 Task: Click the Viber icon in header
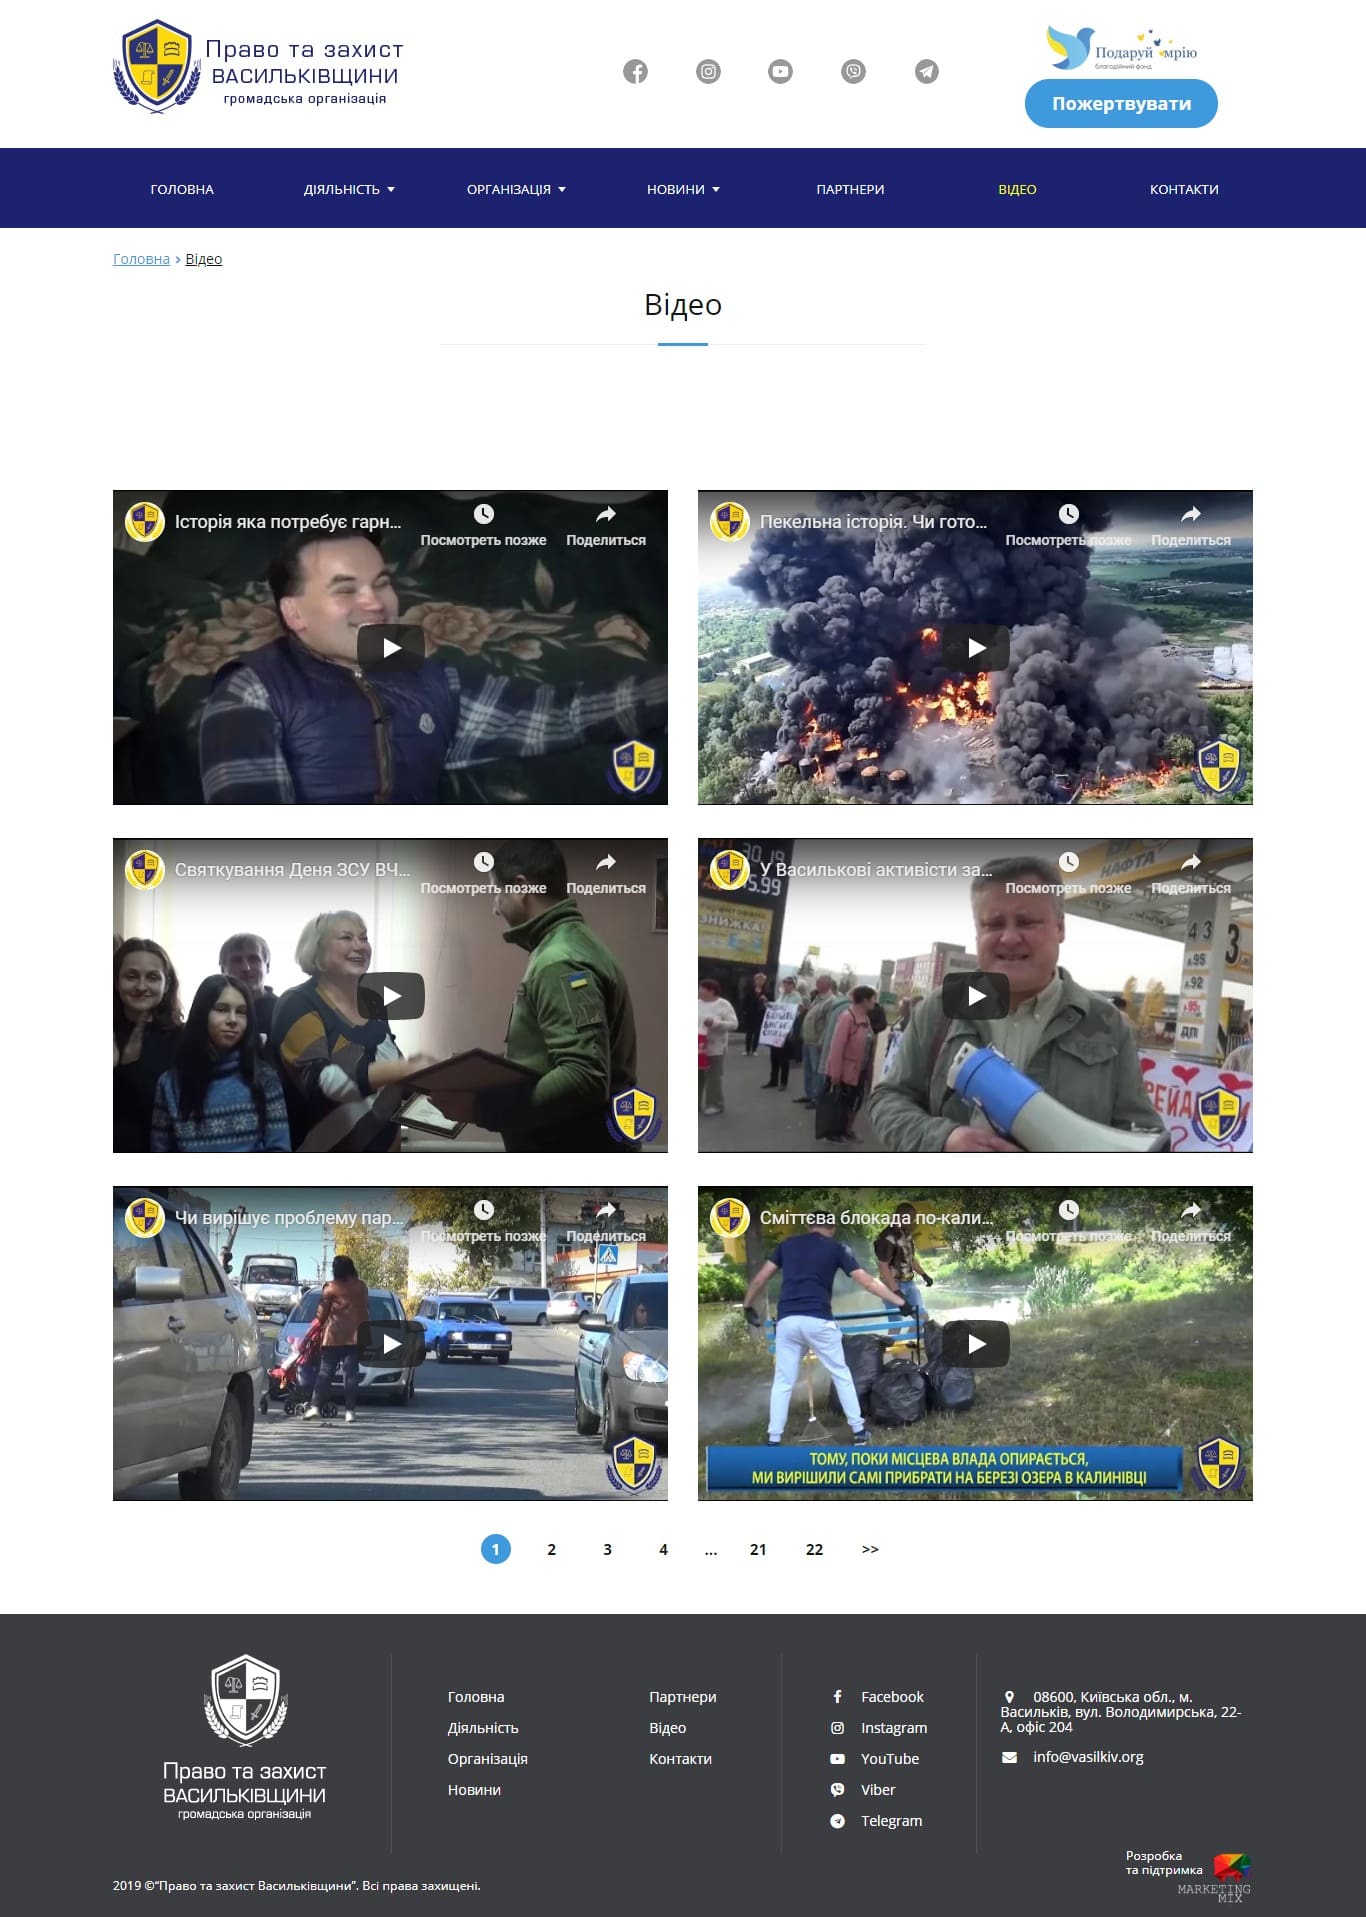[x=853, y=72]
